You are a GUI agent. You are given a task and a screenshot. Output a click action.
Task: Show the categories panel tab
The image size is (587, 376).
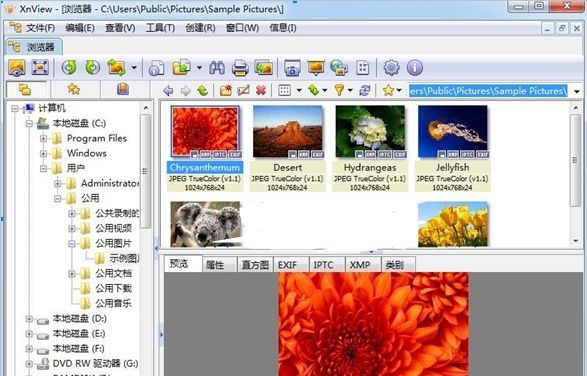point(123,90)
